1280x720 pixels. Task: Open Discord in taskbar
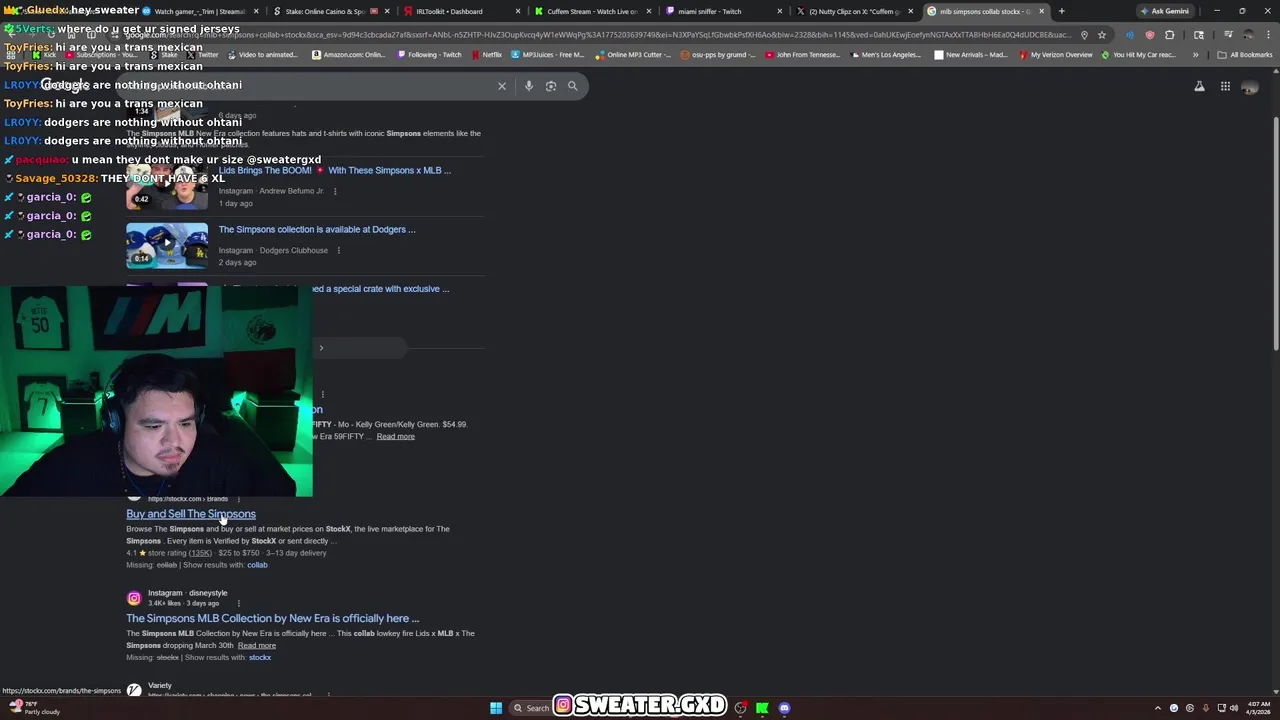[785, 708]
